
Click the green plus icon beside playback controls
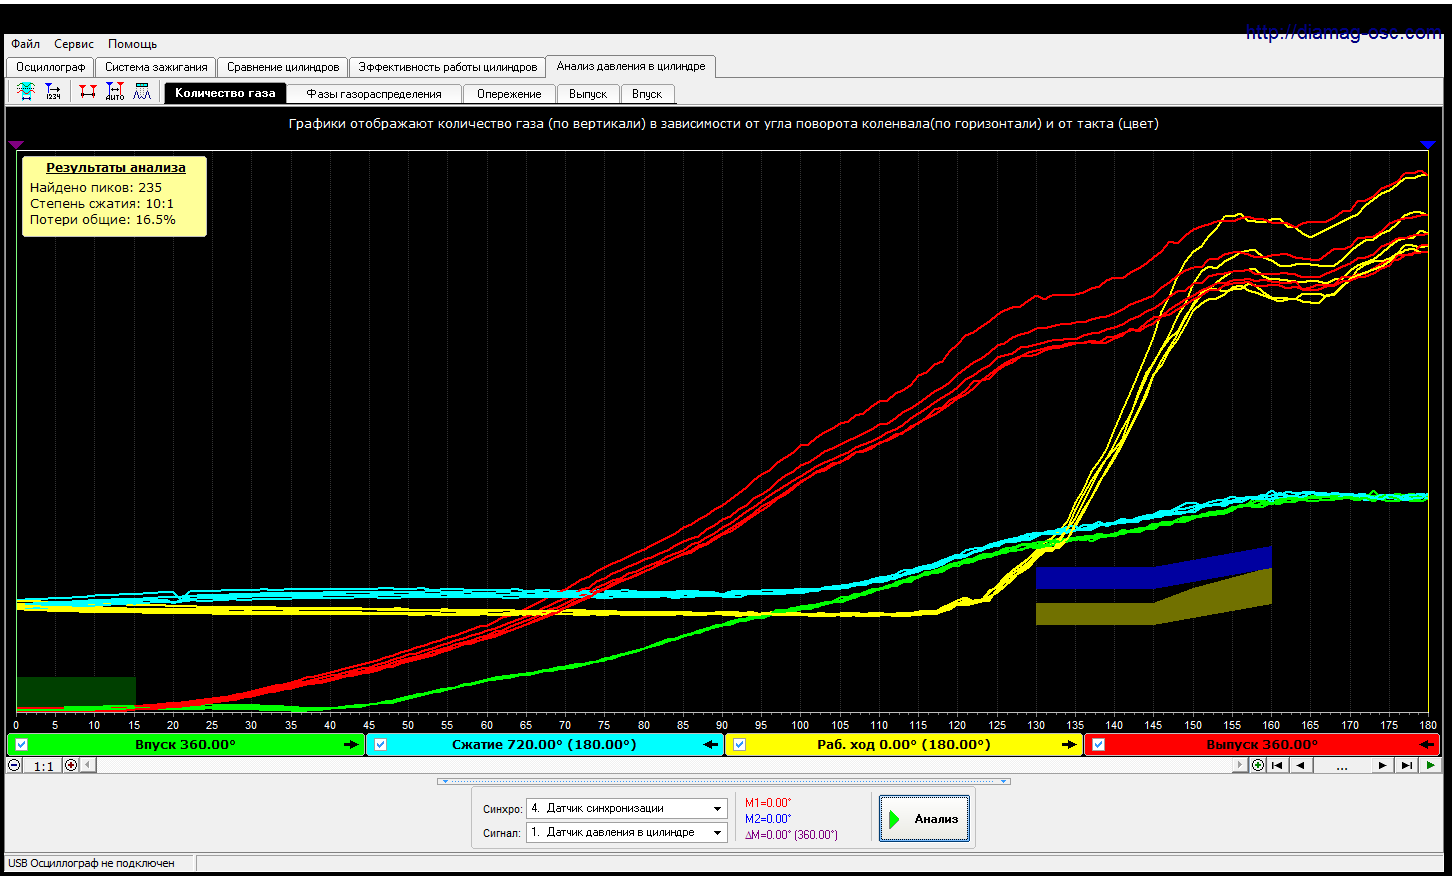(x=1258, y=765)
